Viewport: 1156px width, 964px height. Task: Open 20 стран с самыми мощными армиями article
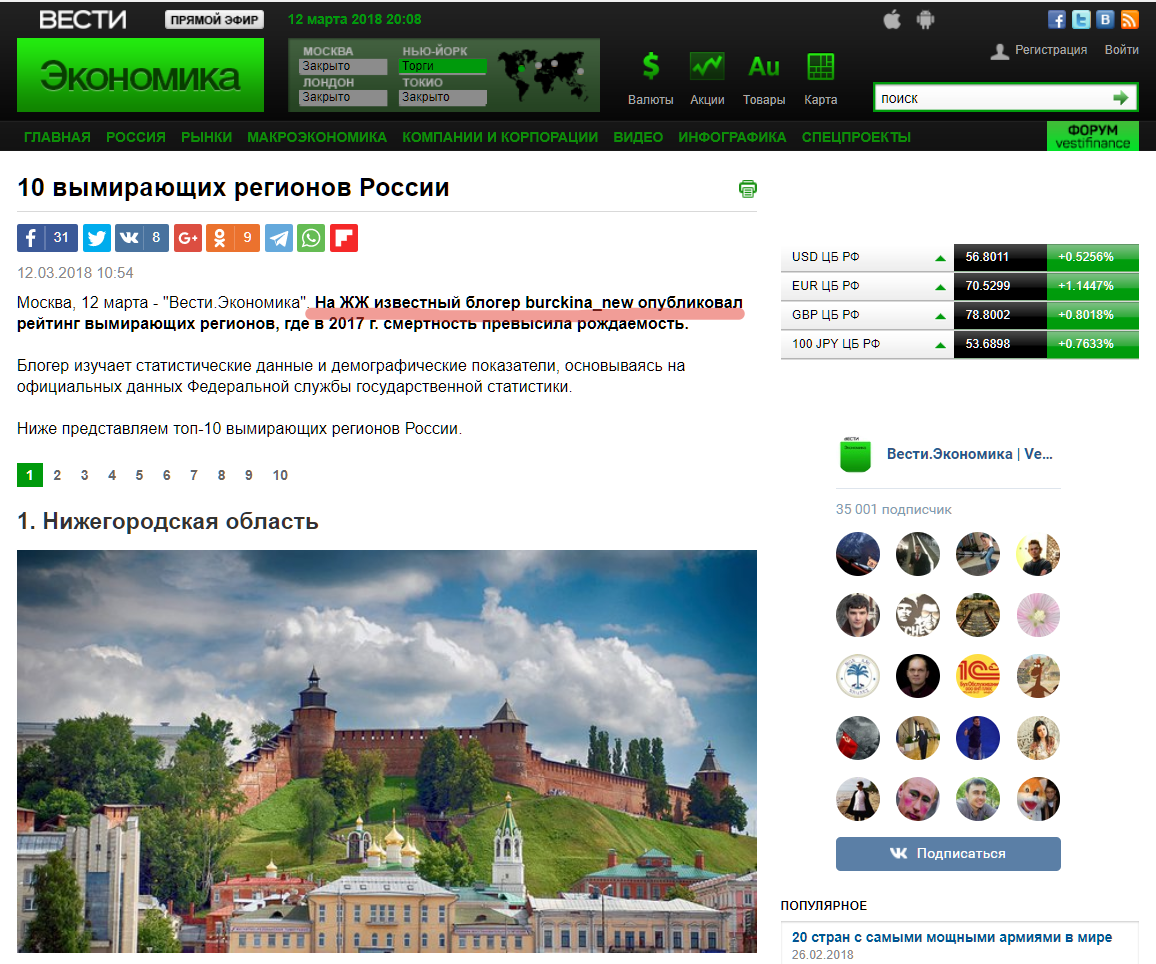pos(952,937)
